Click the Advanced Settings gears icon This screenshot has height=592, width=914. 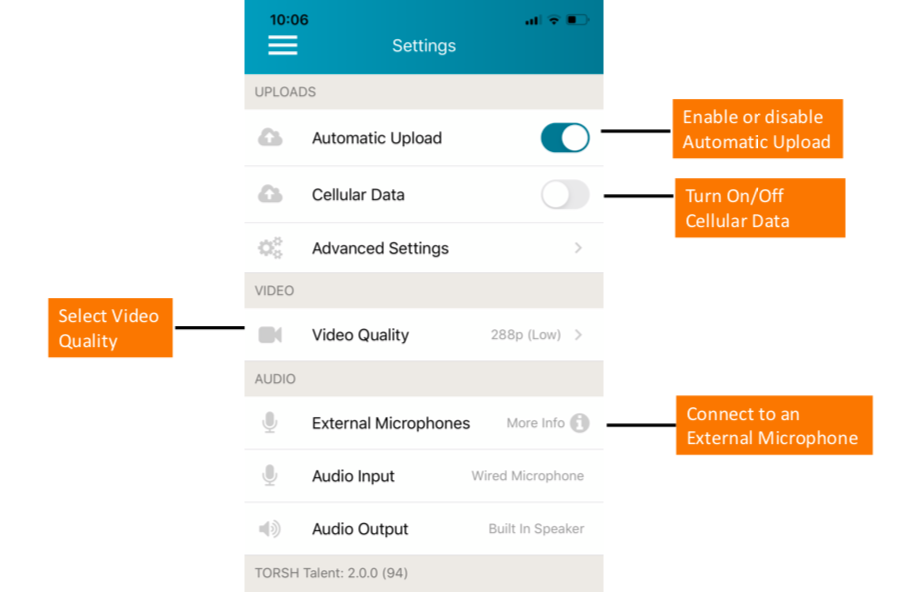pos(270,248)
